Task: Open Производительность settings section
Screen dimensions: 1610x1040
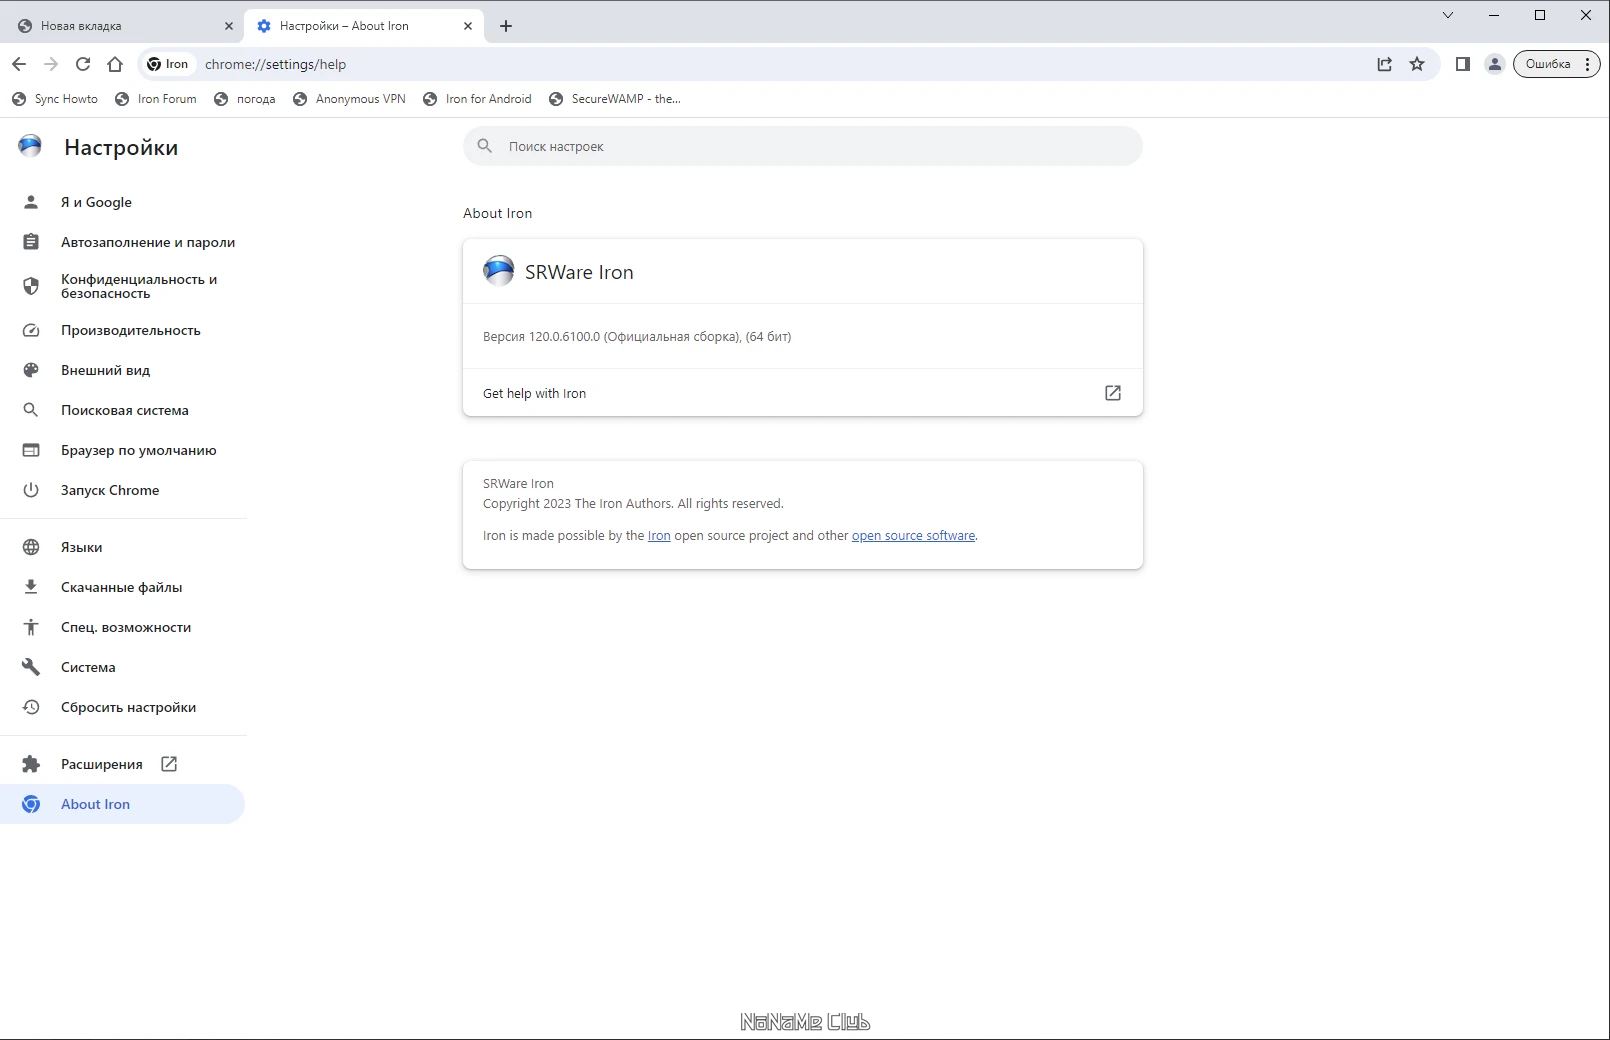Action: point(122,330)
